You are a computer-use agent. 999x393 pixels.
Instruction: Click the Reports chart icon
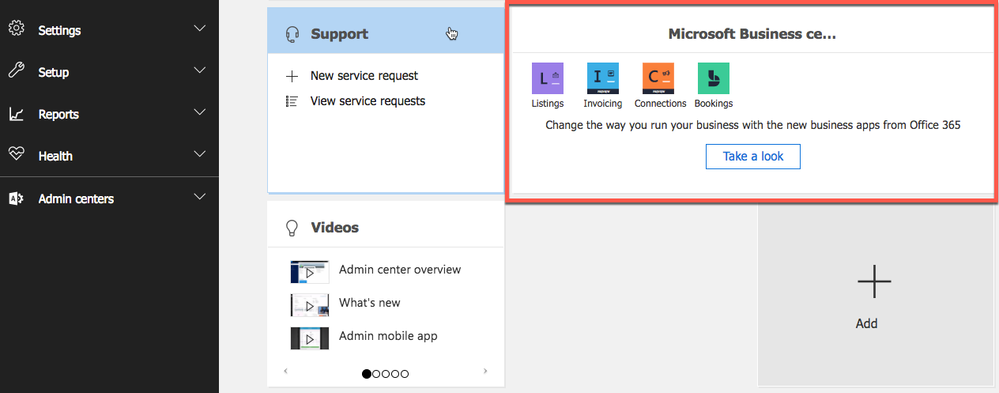[16, 114]
